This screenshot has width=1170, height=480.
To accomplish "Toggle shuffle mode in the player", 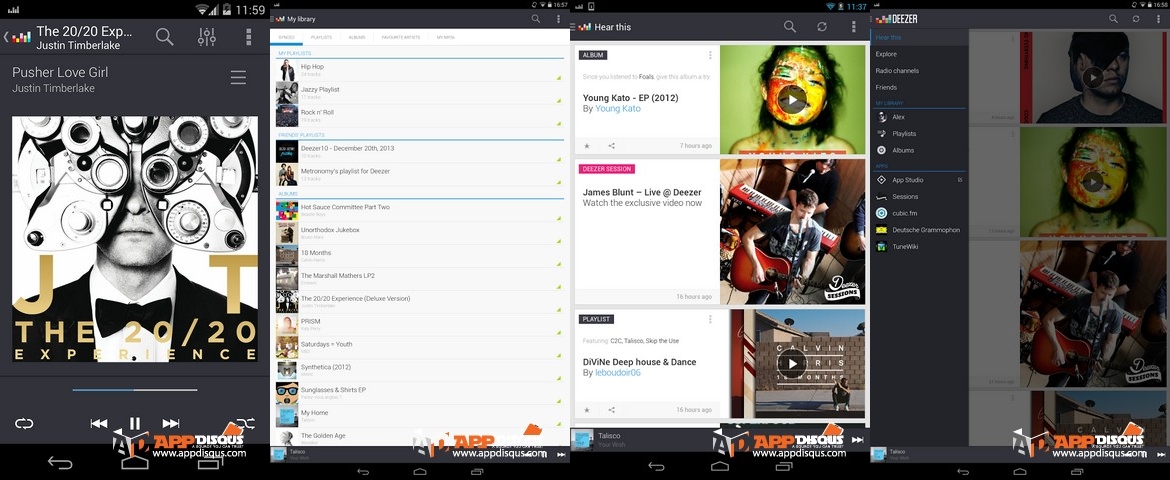I will [245, 423].
